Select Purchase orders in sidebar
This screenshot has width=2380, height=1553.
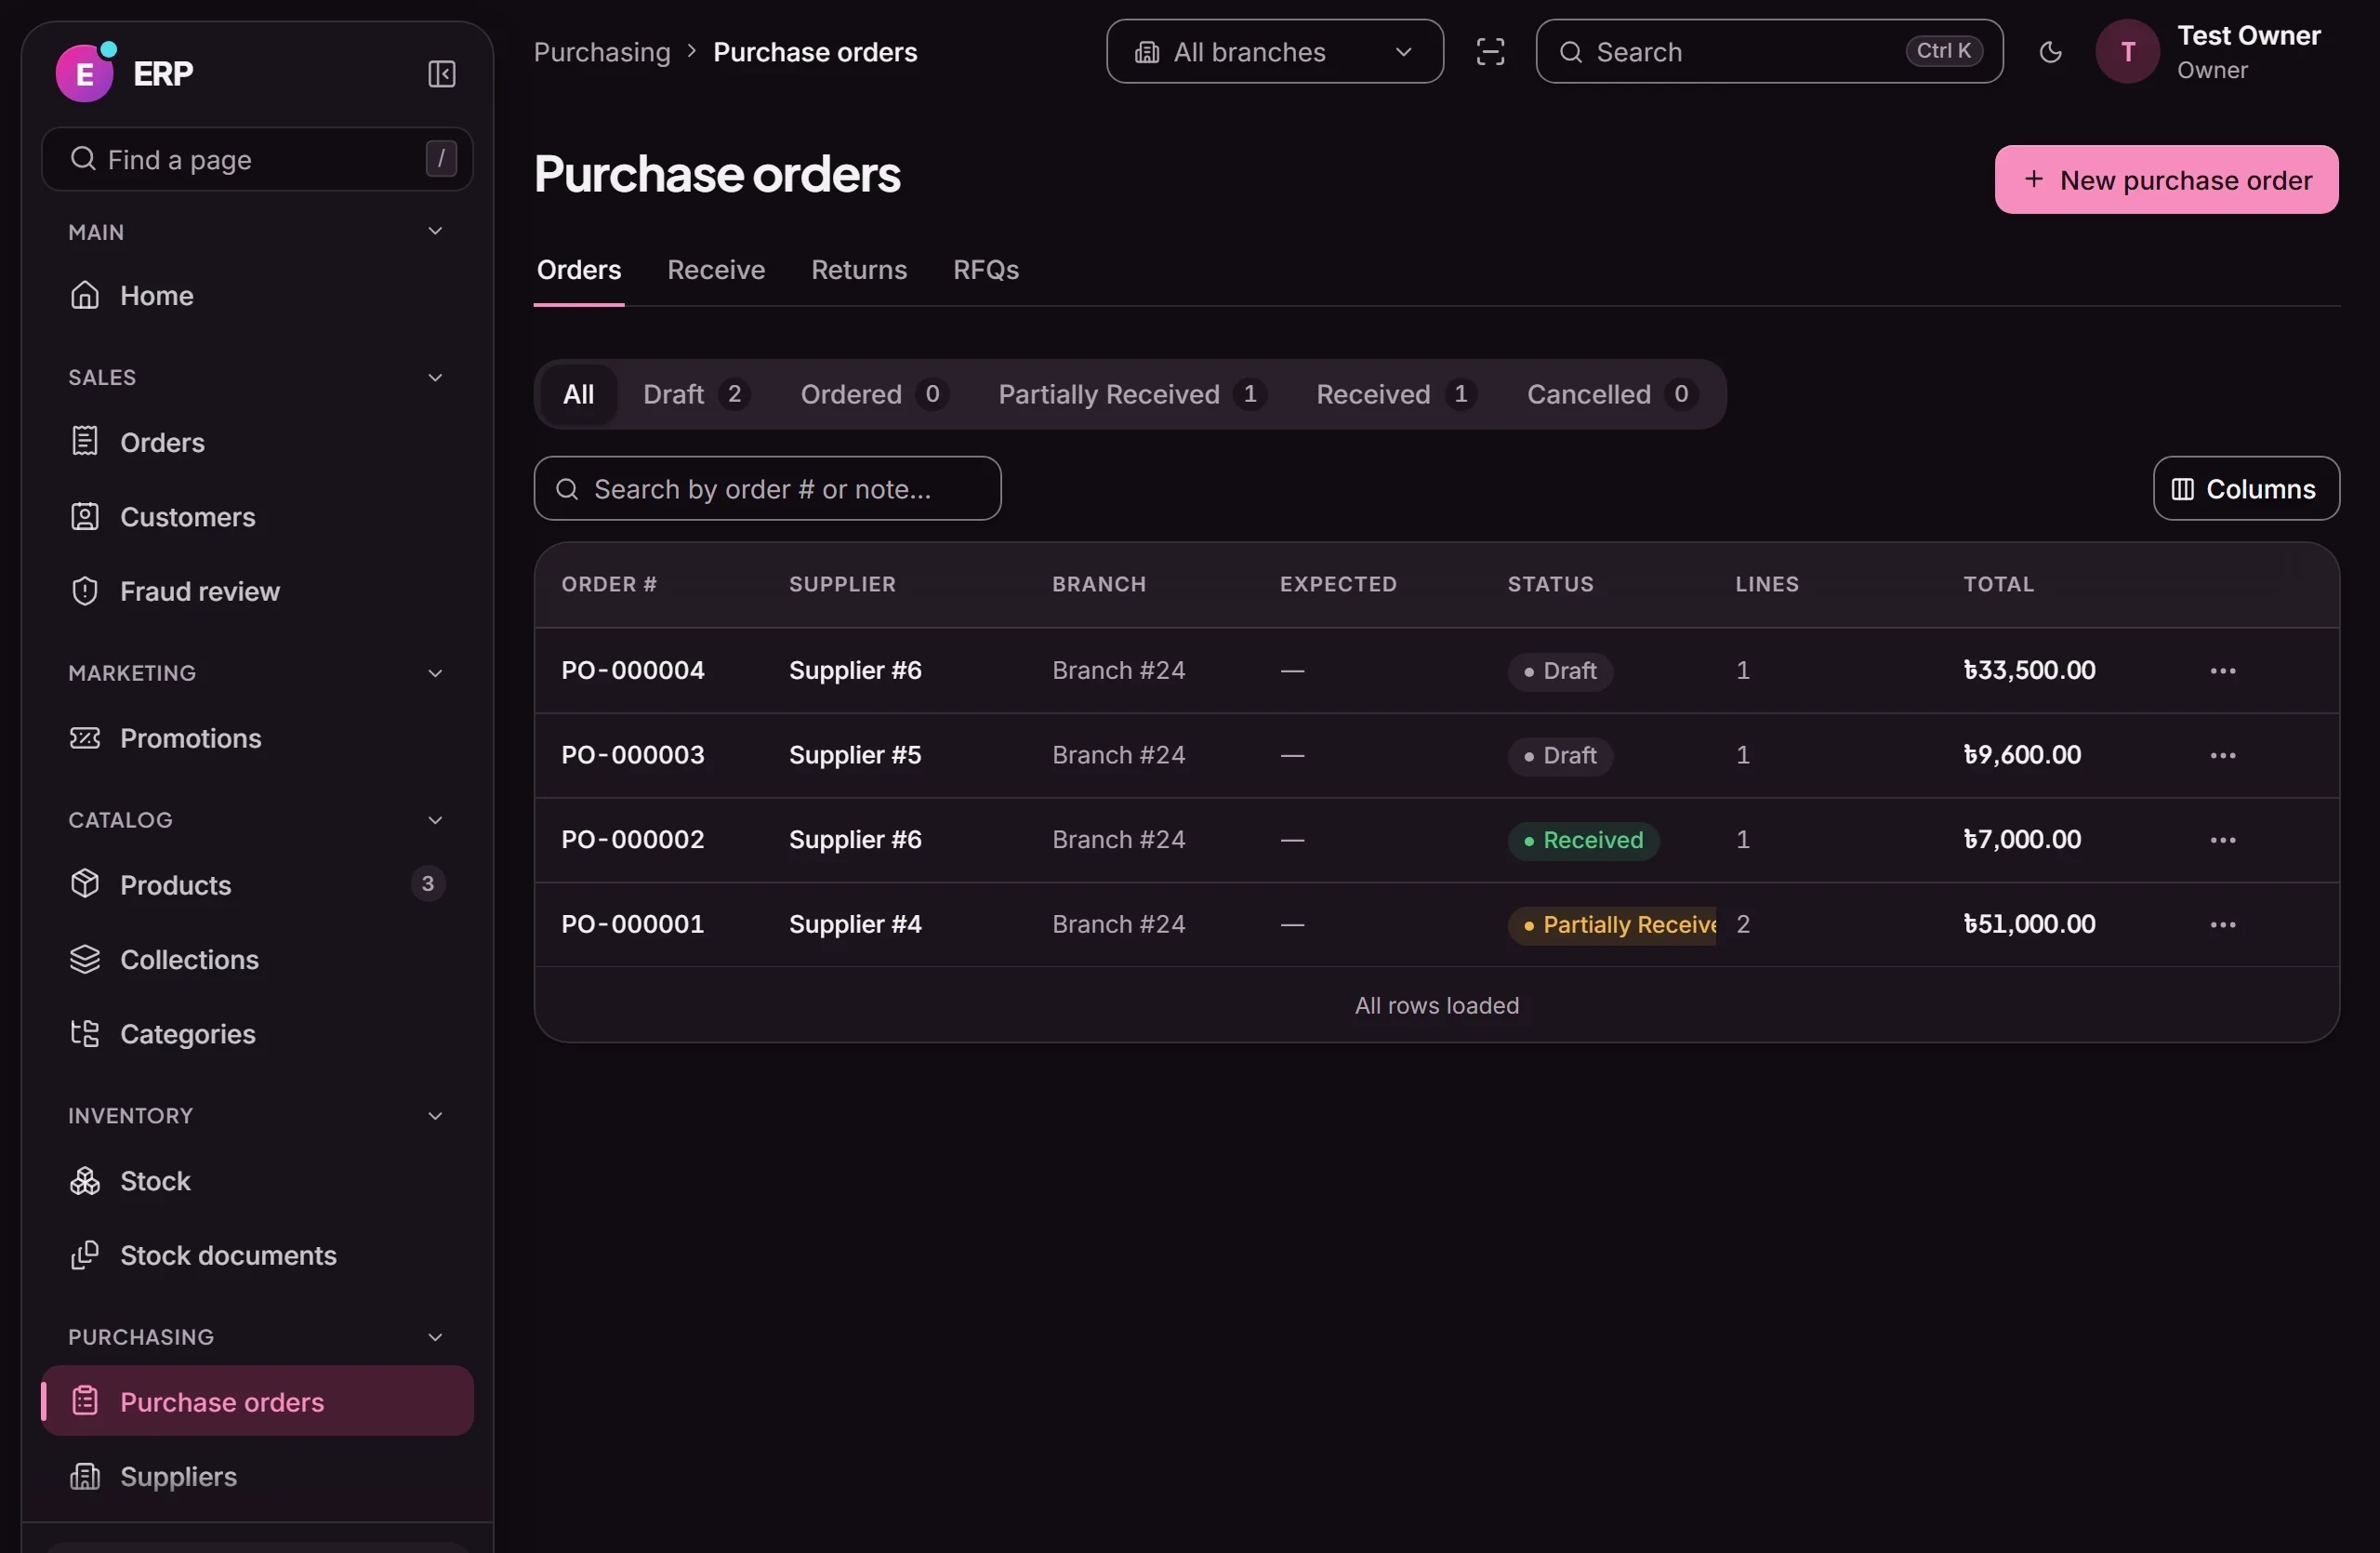[x=257, y=1402]
